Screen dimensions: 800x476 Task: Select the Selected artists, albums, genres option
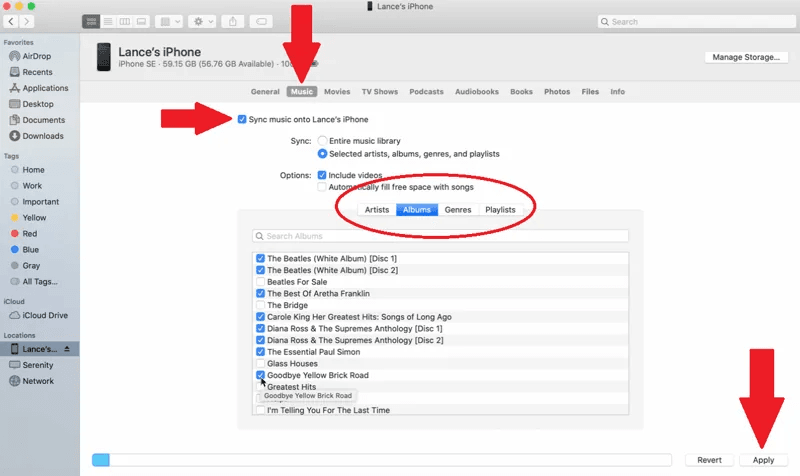pyautogui.click(x=322, y=154)
